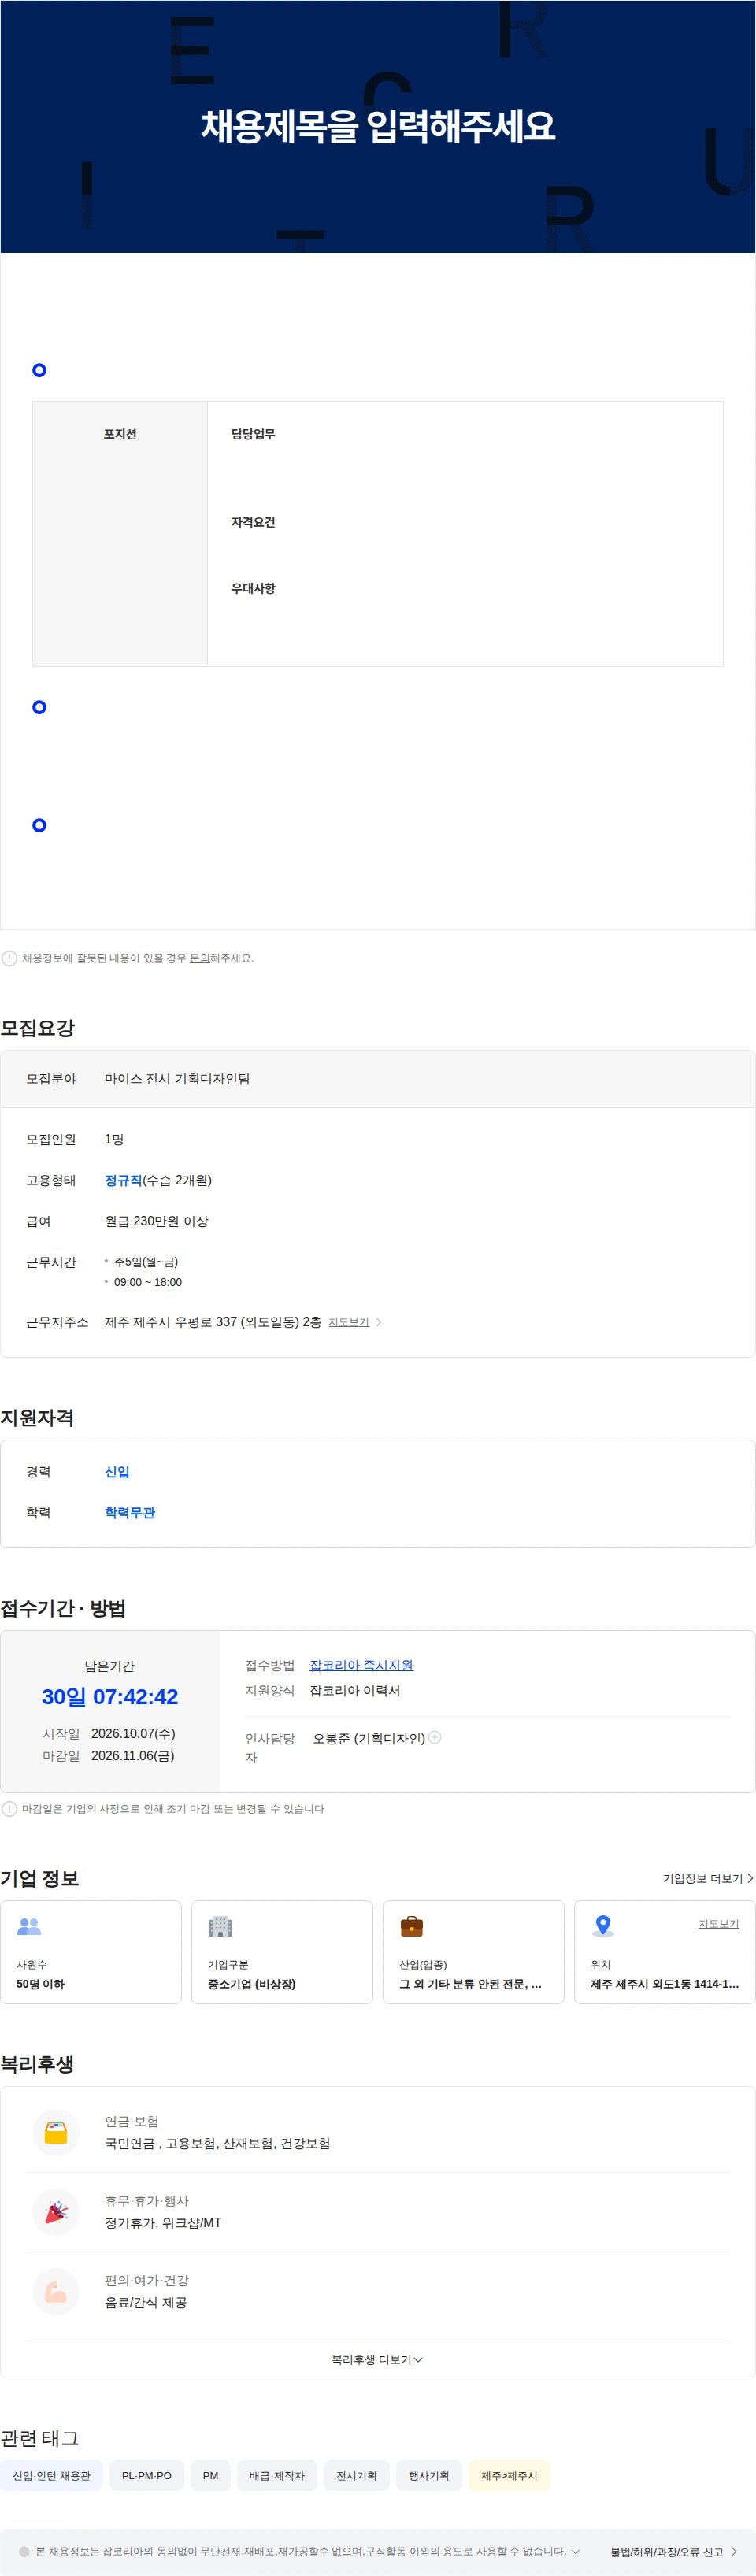Click 불법/허위/과장/오류 신고 link
The width and height of the screenshot is (756, 2576).
click(x=673, y=2551)
